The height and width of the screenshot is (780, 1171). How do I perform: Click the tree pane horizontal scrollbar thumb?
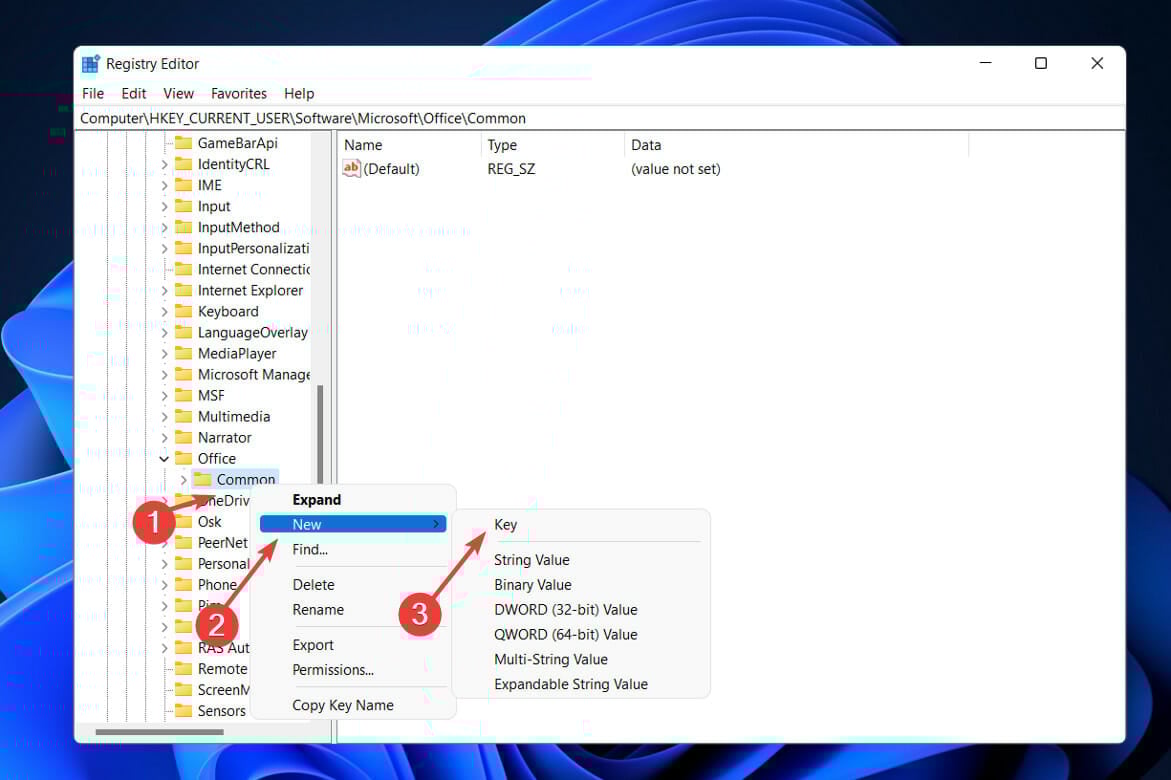(x=160, y=731)
